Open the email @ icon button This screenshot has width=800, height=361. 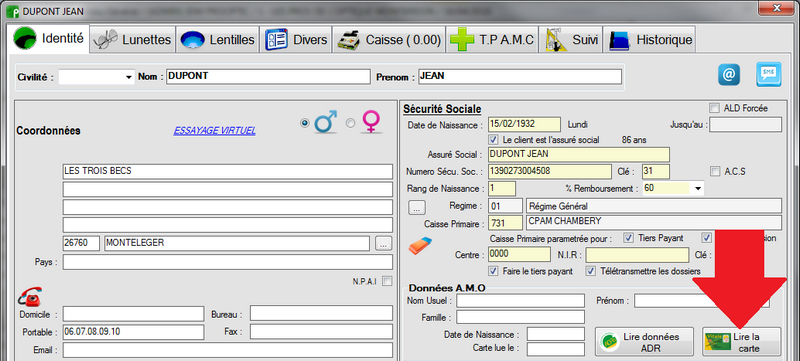click(x=729, y=74)
